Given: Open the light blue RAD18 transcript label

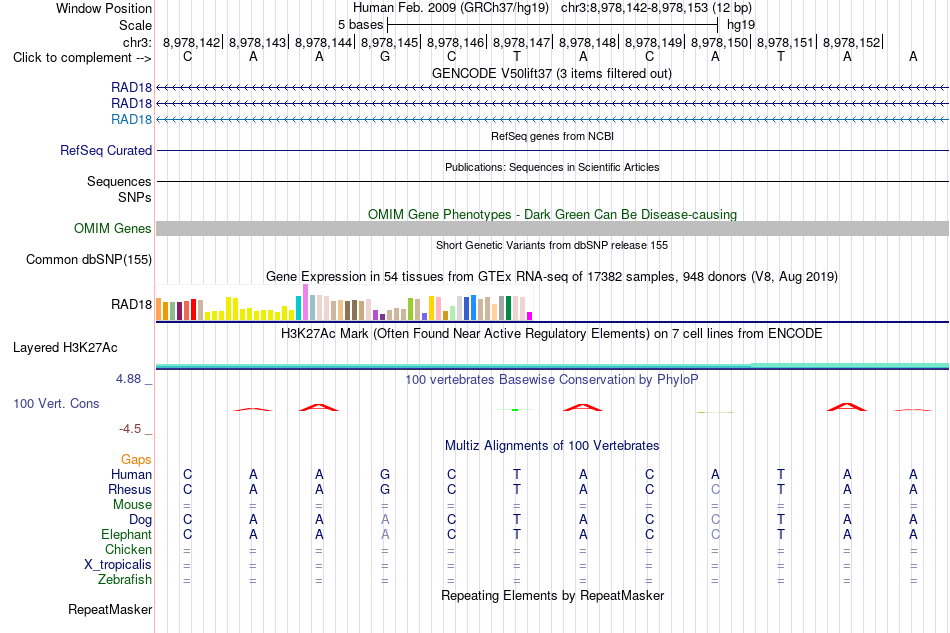Looking at the screenshot, I should [x=131, y=119].
